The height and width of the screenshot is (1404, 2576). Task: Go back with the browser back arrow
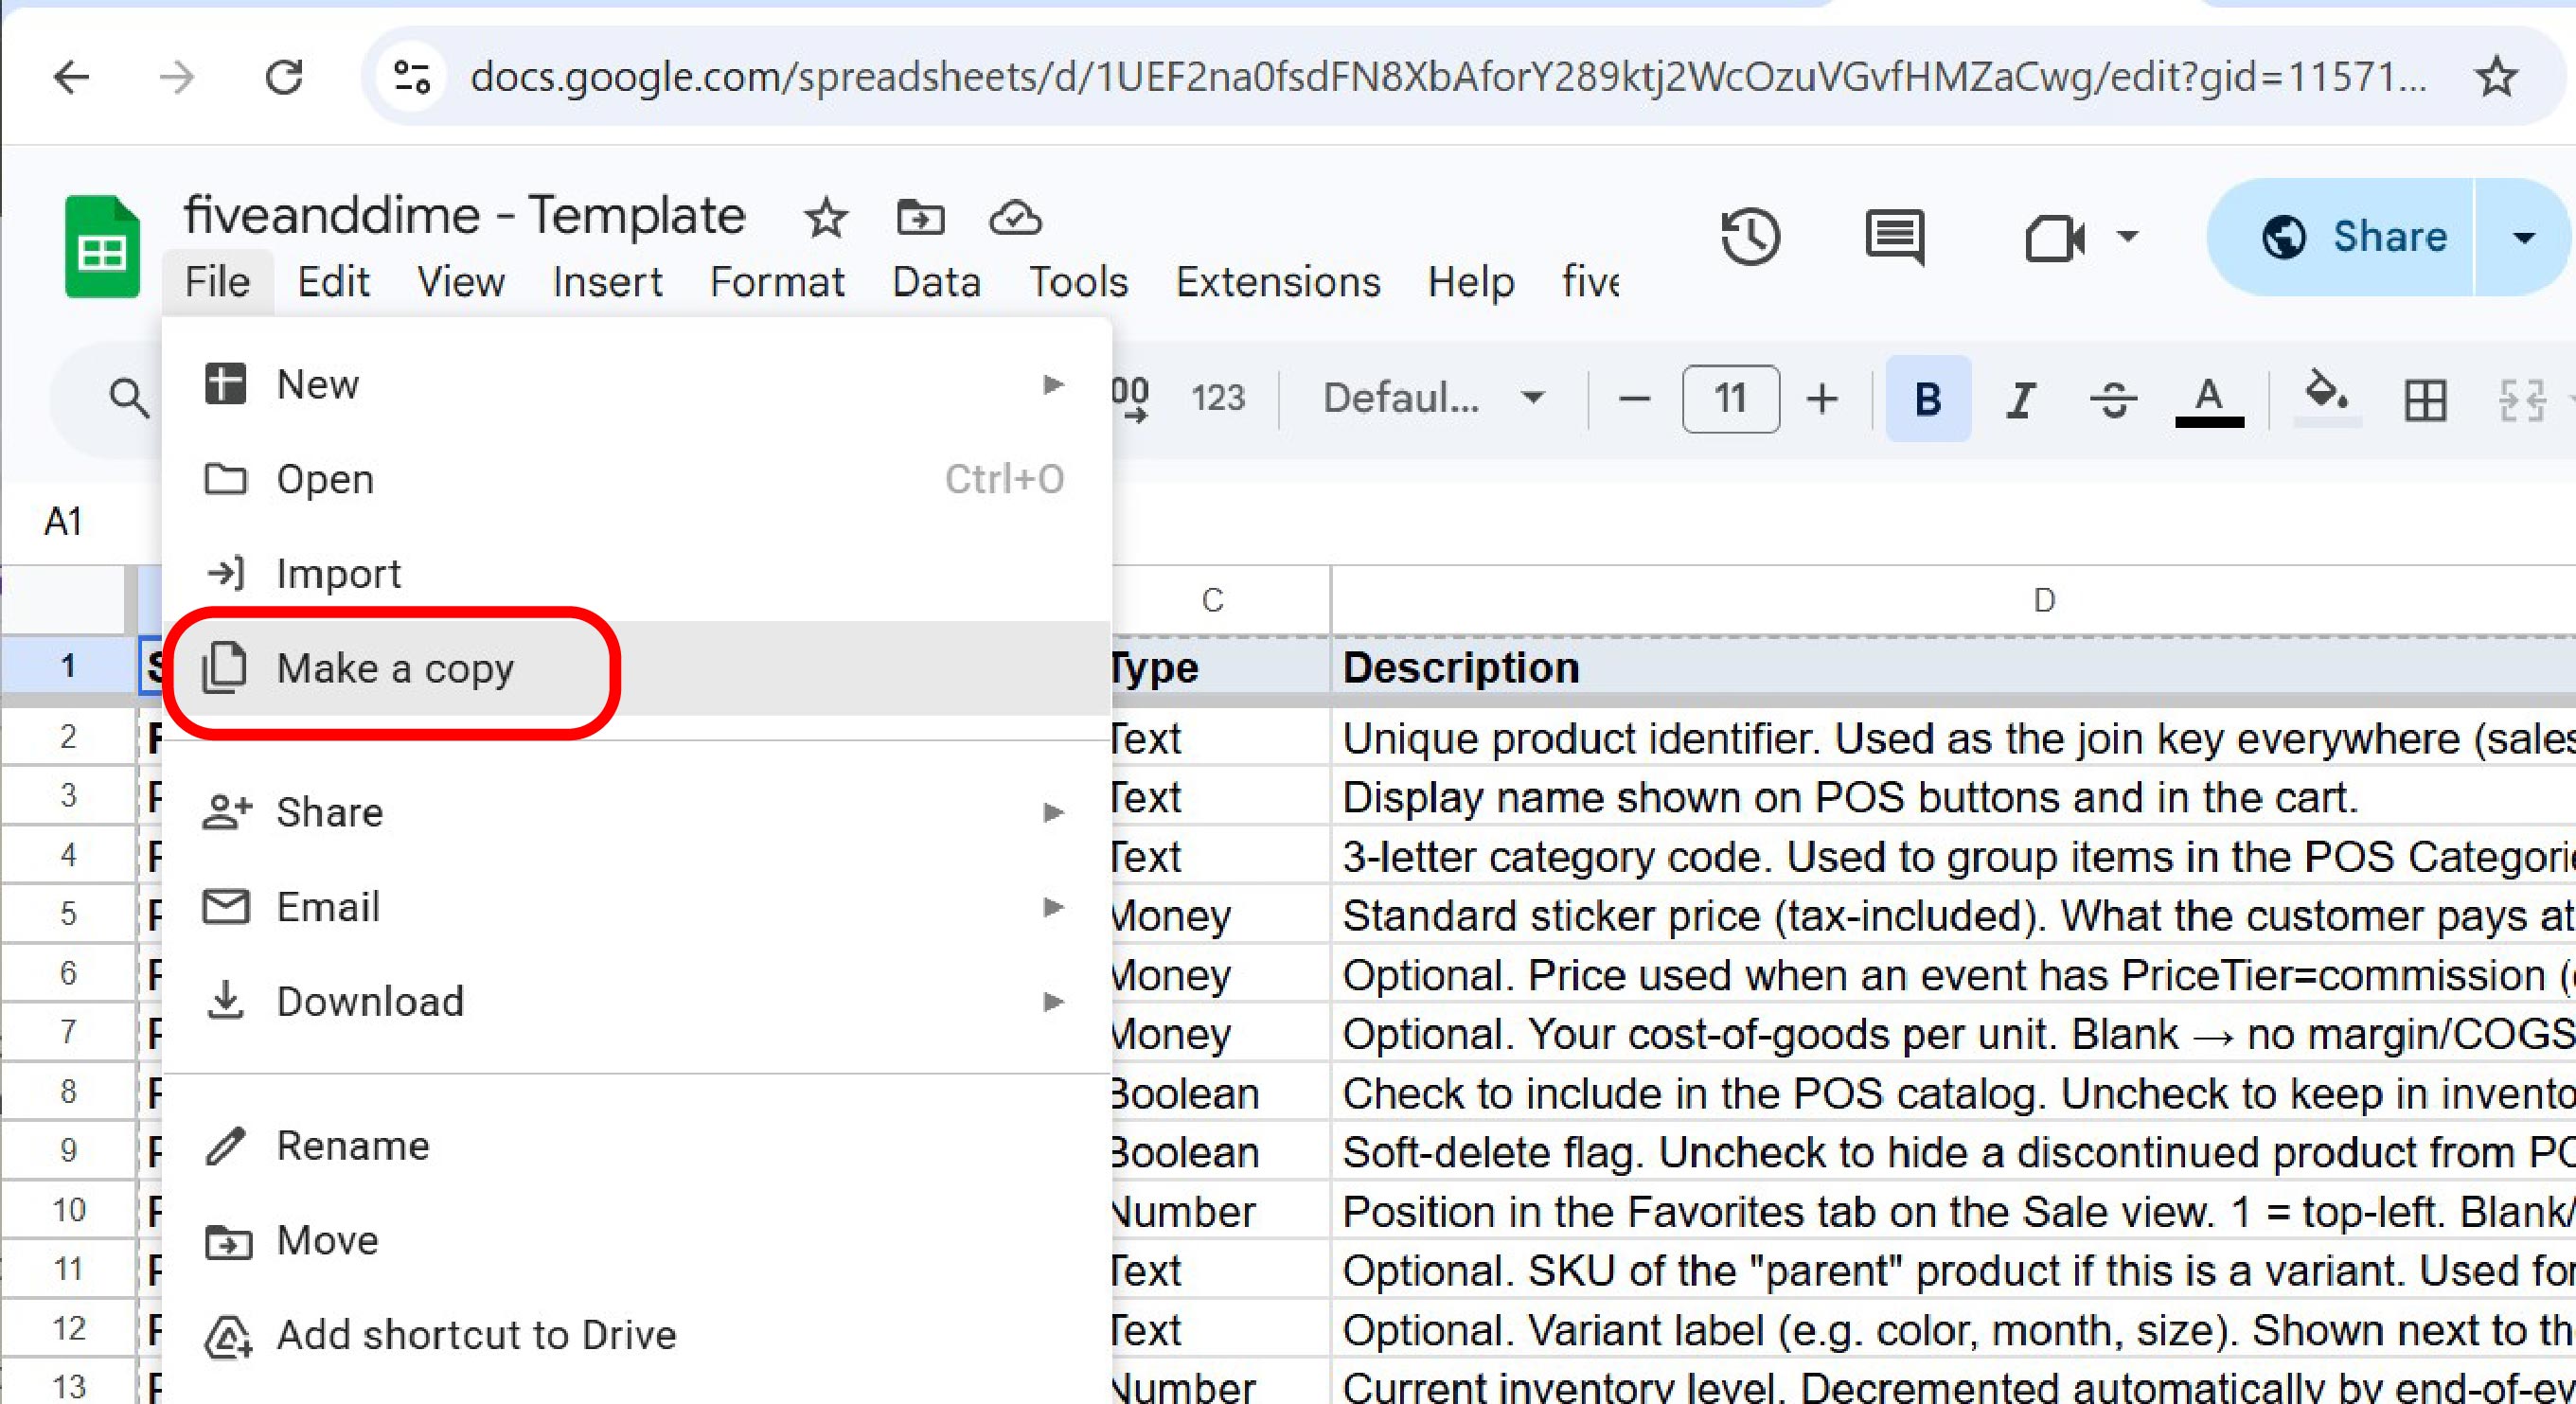point(71,77)
